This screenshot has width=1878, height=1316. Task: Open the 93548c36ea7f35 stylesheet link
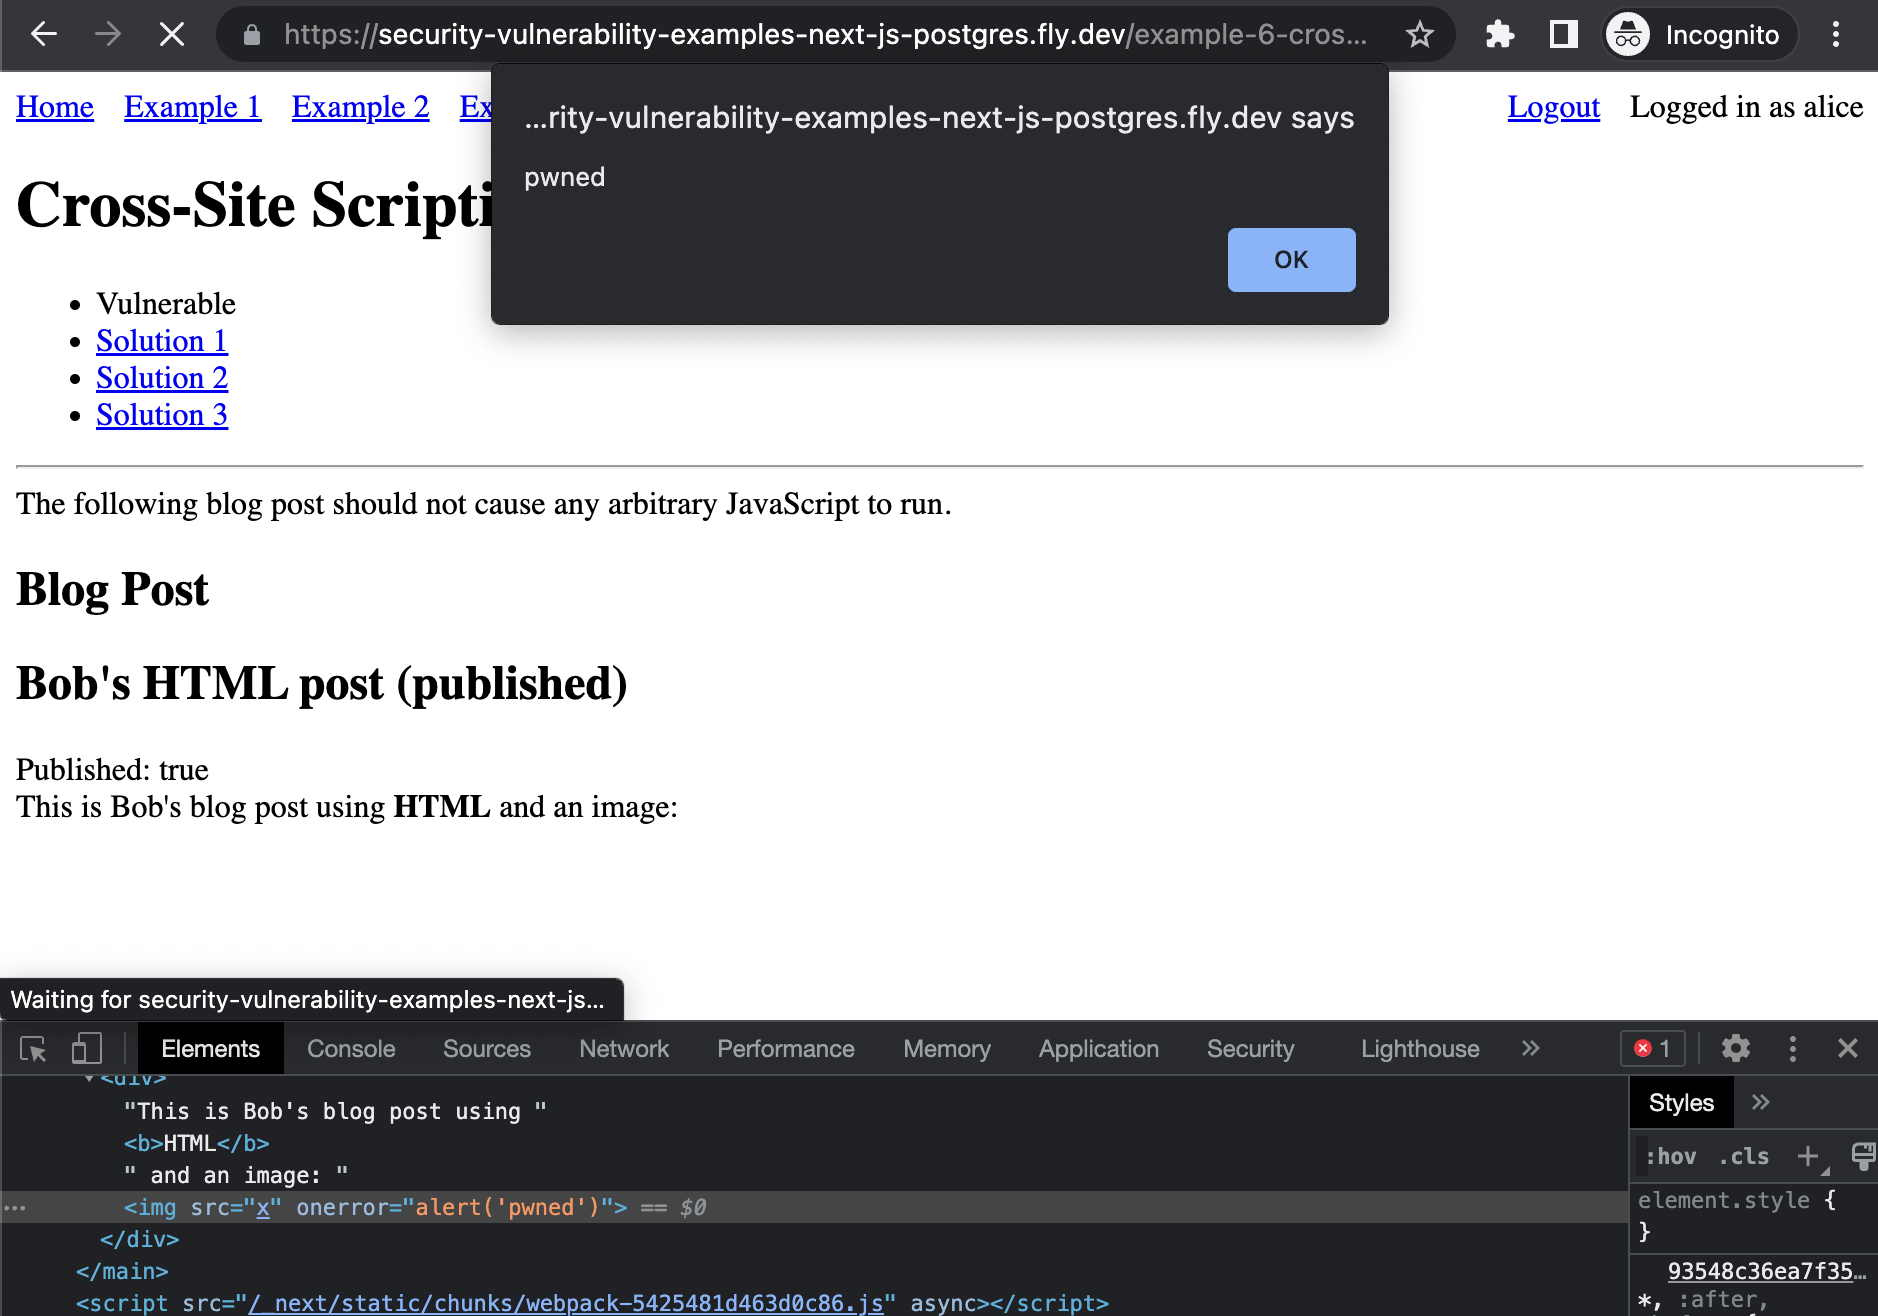pyautogui.click(x=1766, y=1271)
